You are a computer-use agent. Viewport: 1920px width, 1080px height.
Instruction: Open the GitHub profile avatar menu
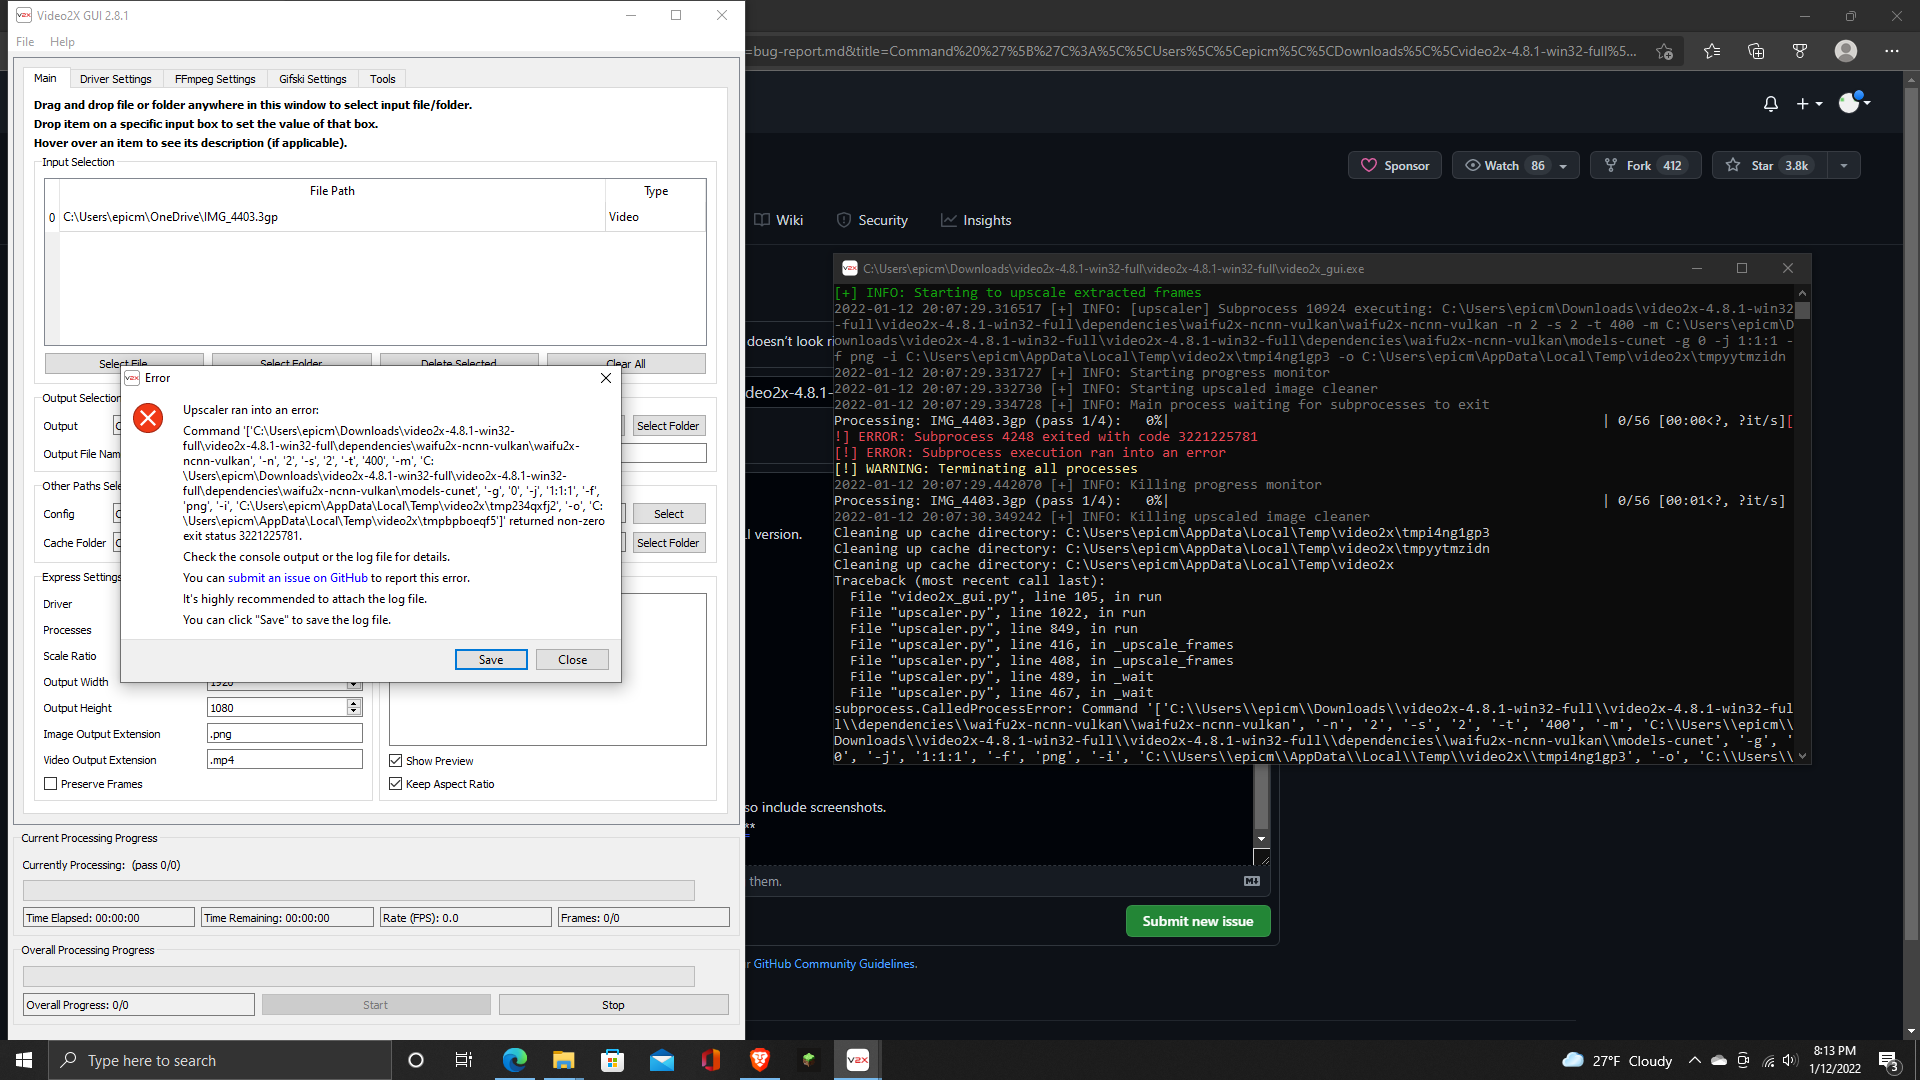(1846, 103)
